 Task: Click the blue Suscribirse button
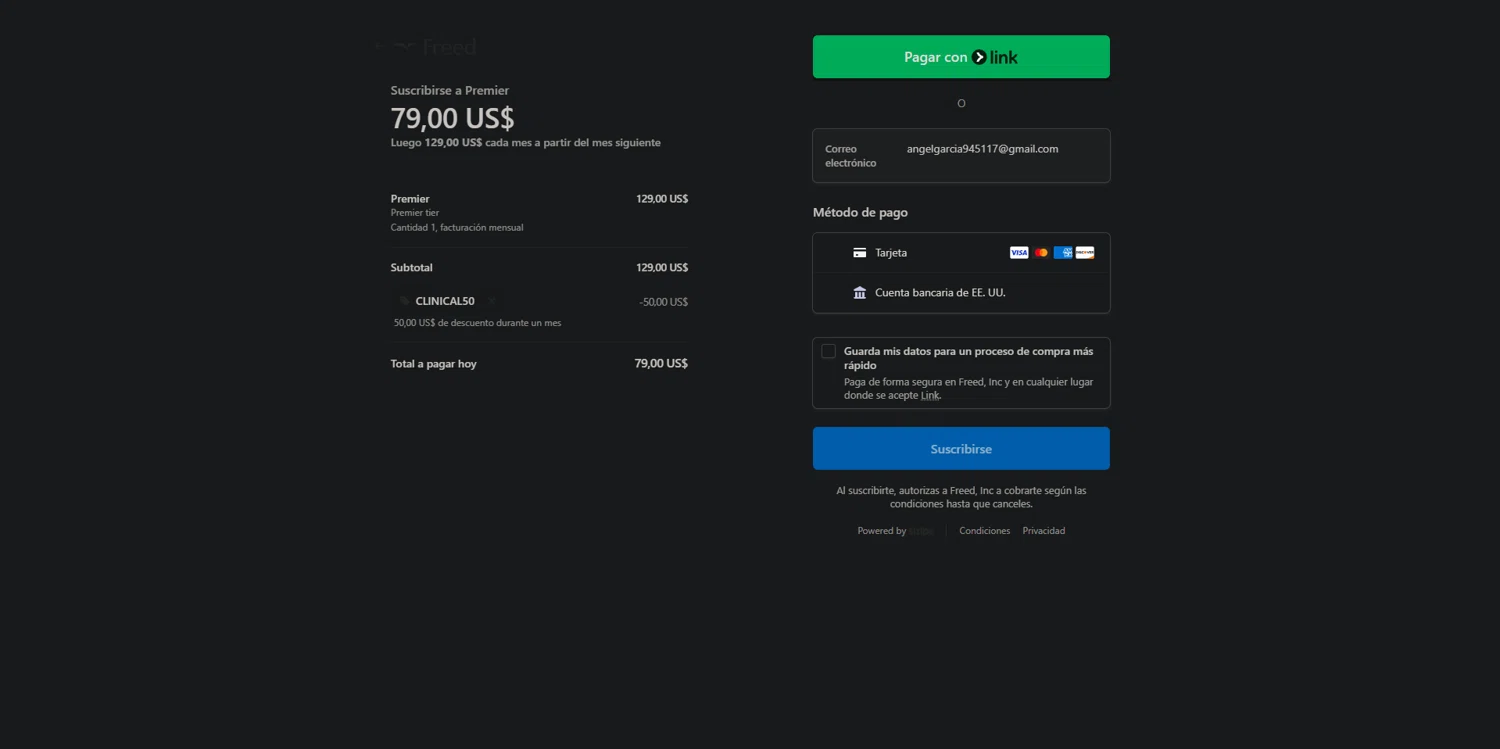pos(961,449)
